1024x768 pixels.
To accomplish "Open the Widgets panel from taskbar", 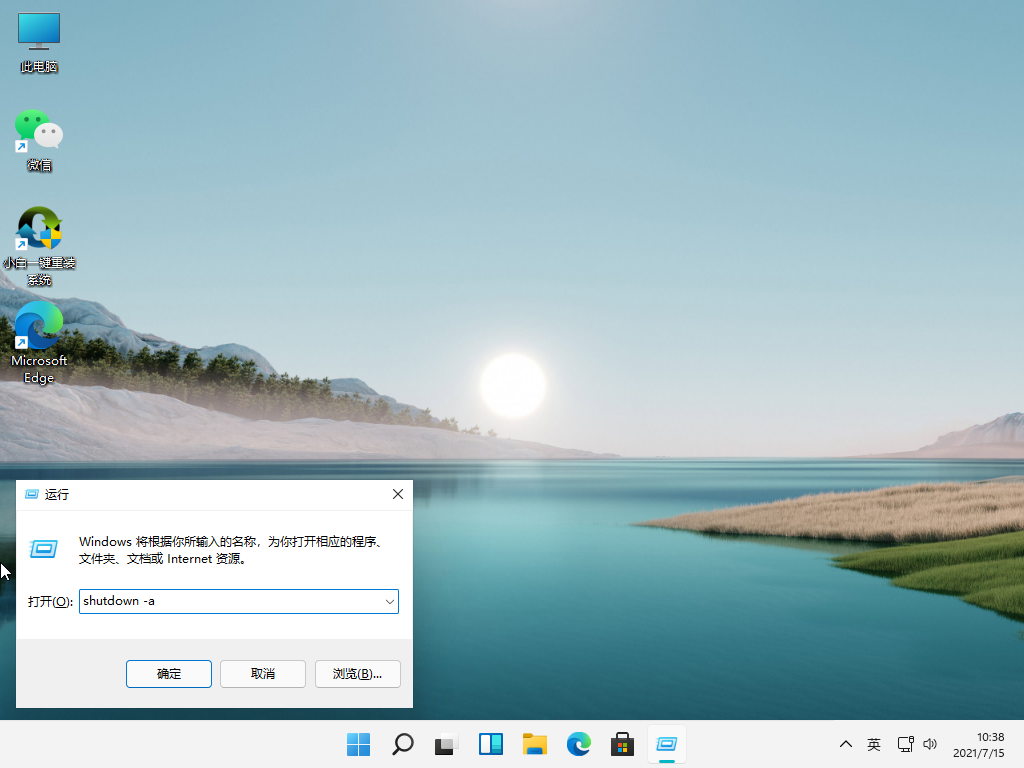I will coord(490,744).
